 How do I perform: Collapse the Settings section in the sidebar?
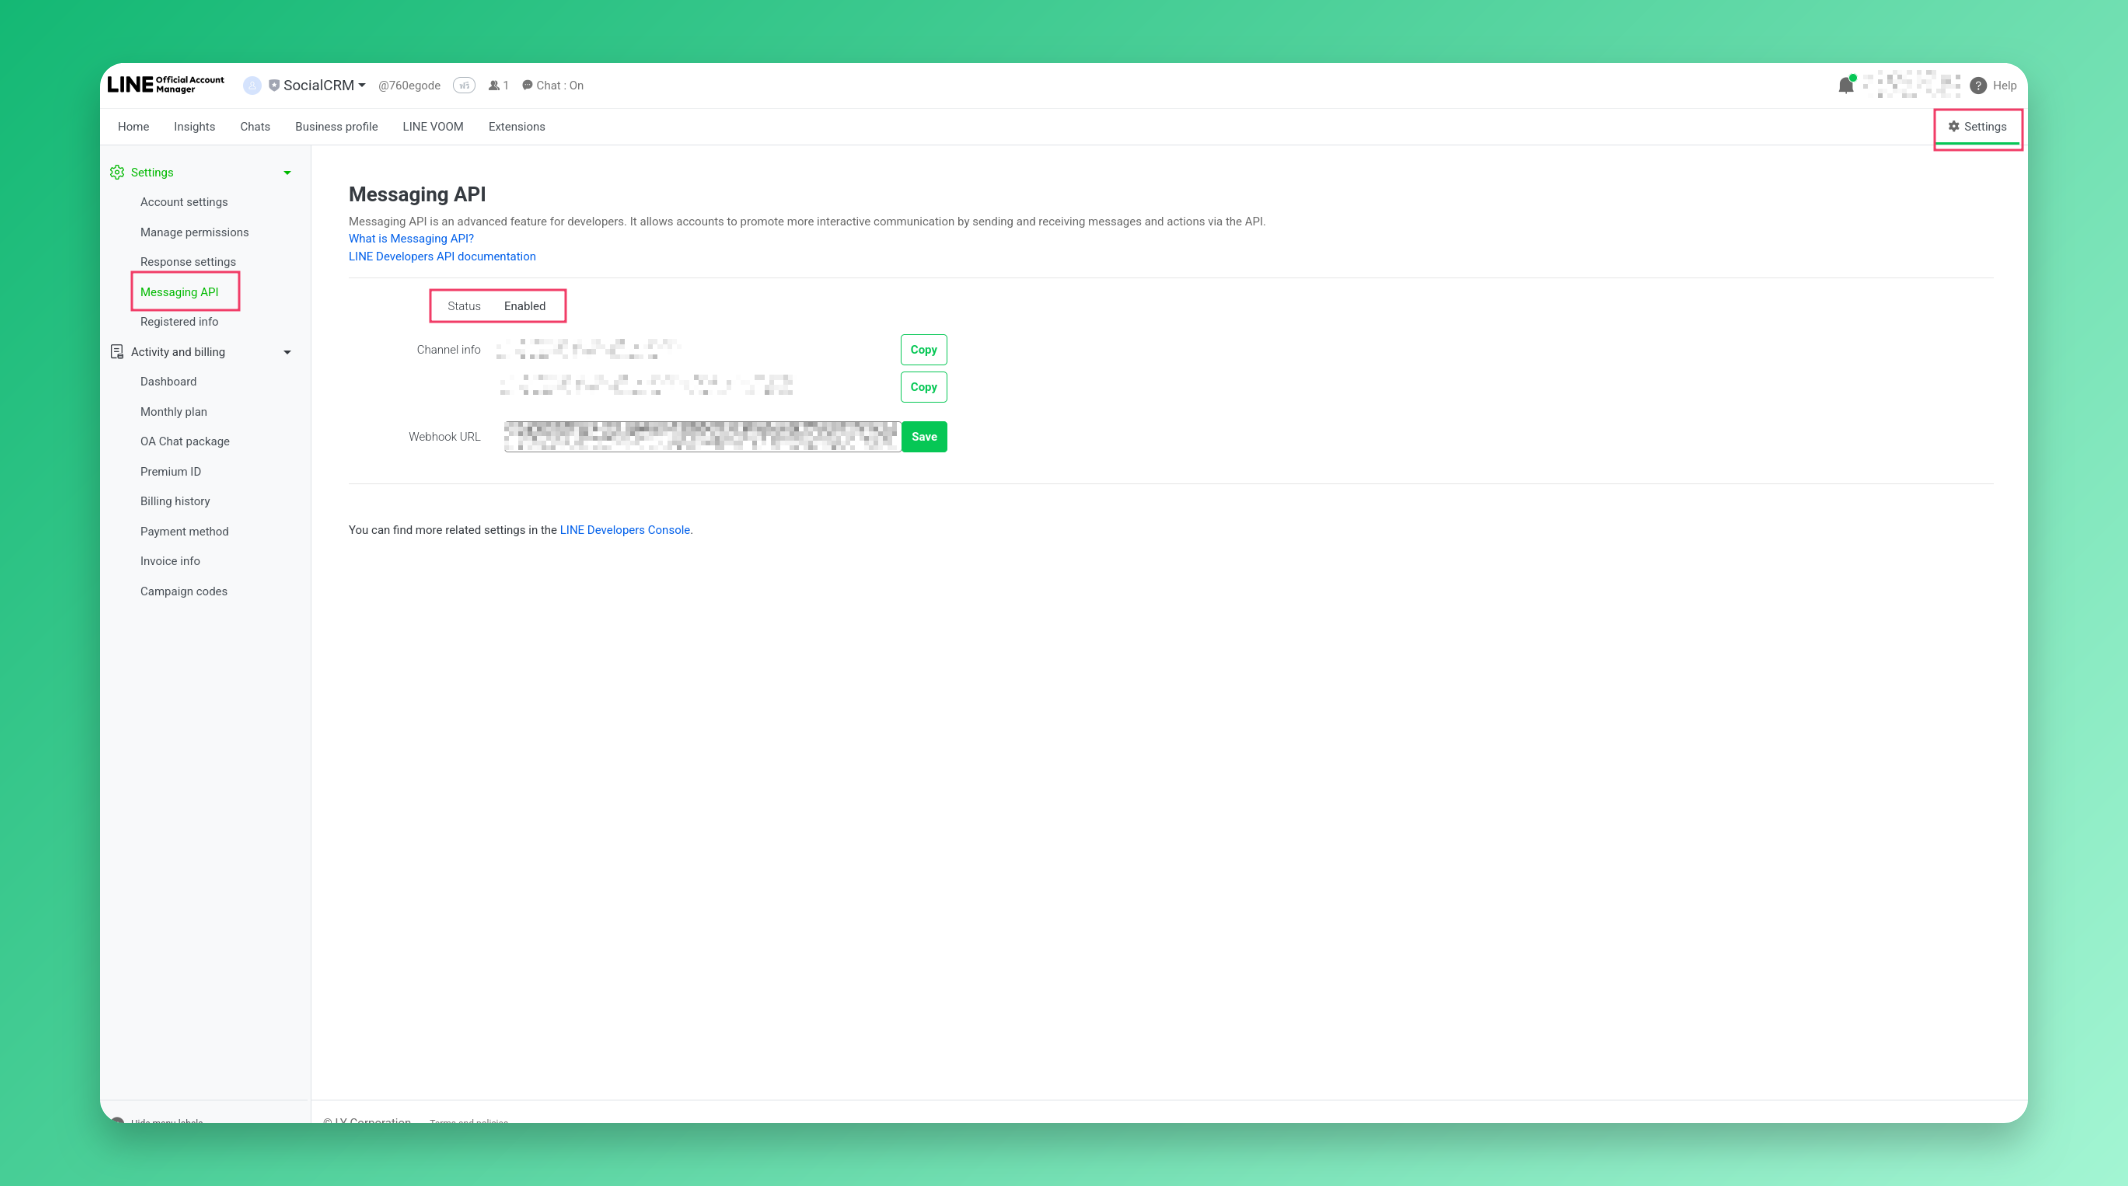[287, 172]
